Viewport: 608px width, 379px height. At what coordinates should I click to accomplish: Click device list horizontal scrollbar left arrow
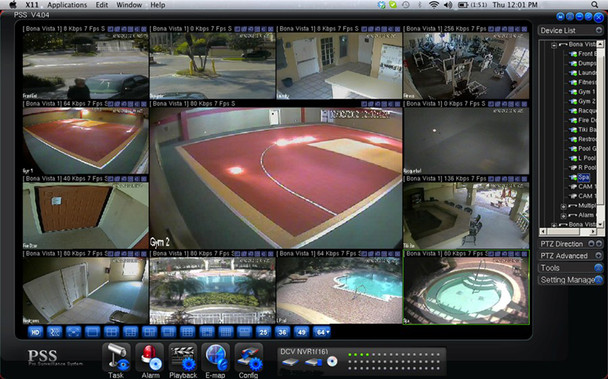point(543,232)
